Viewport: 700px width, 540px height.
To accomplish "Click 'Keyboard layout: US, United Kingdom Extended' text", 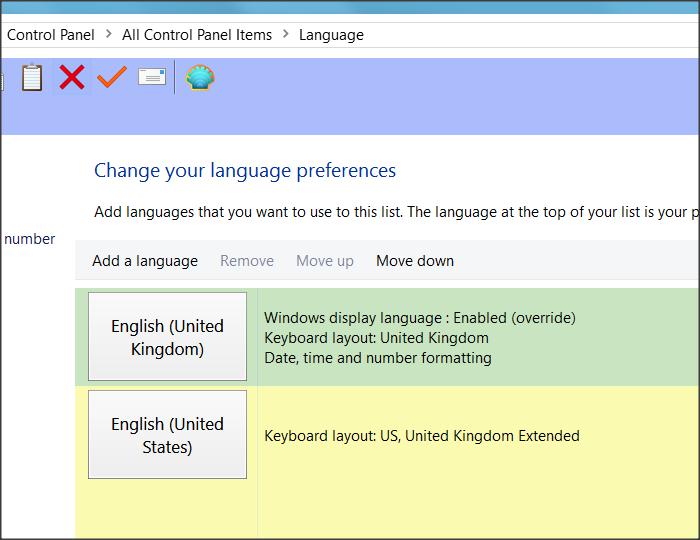I will point(422,436).
